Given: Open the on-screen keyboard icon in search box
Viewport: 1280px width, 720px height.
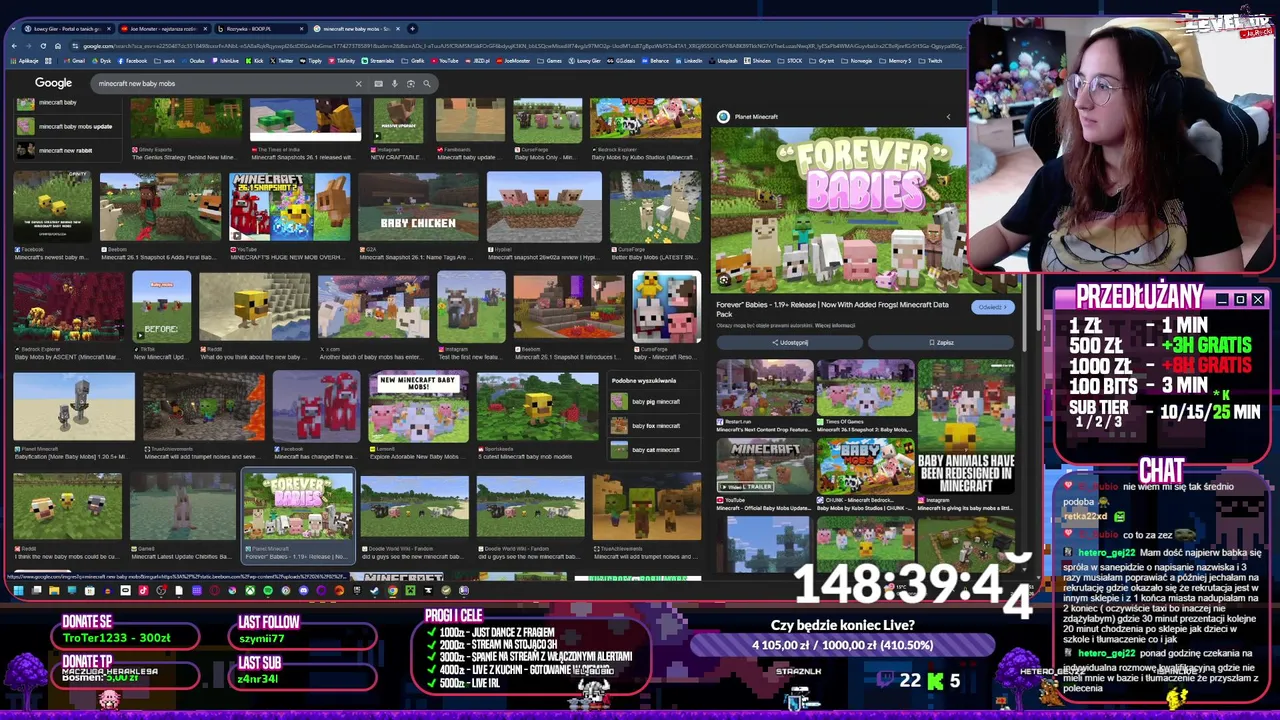Looking at the screenshot, I should pos(378,84).
